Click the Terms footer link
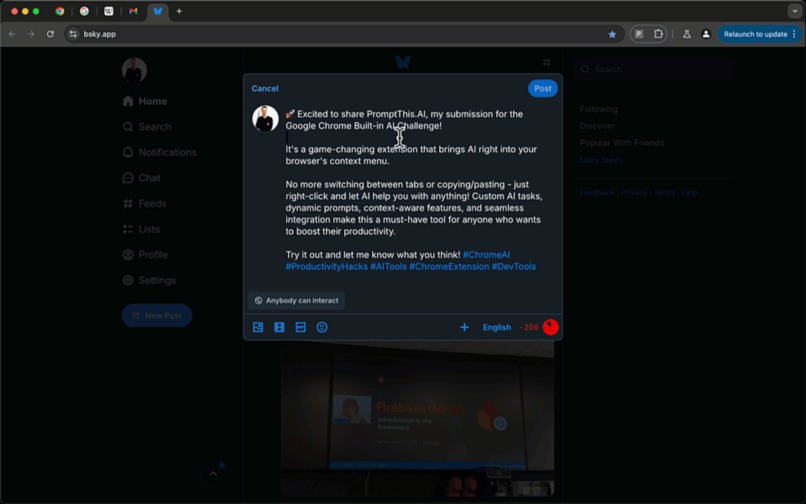Image resolution: width=806 pixels, height=504 pixels. coord(664,192)
